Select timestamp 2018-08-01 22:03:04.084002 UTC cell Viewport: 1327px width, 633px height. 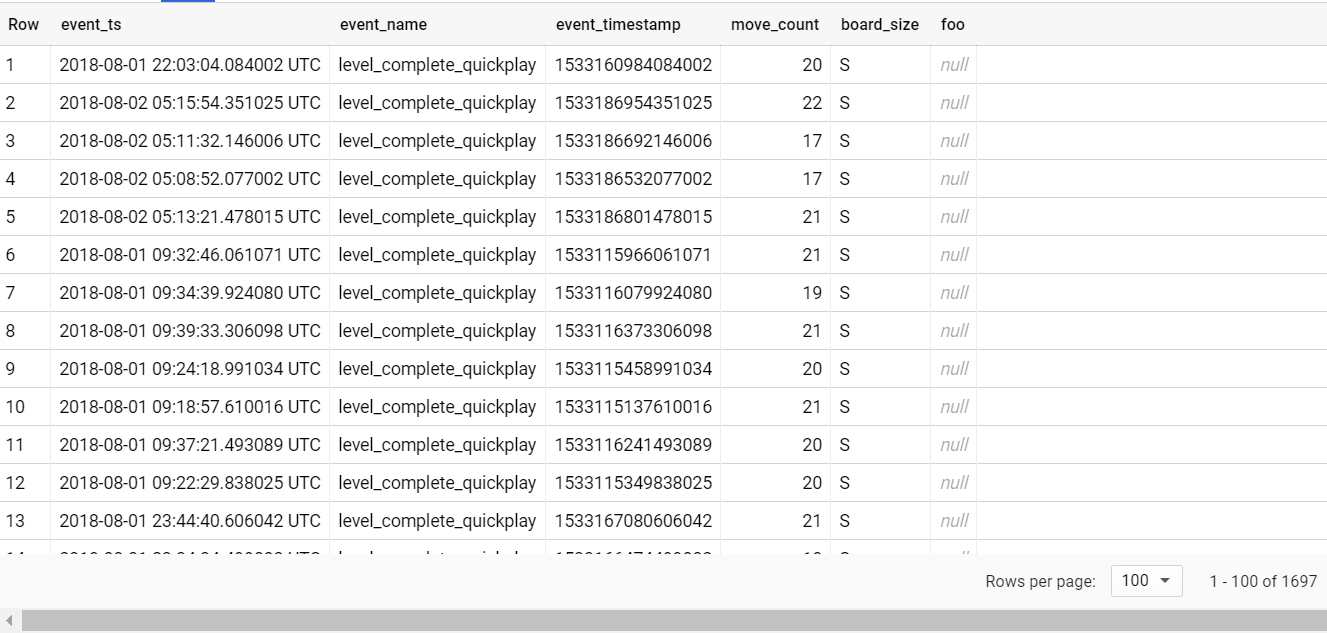point(190,65)
